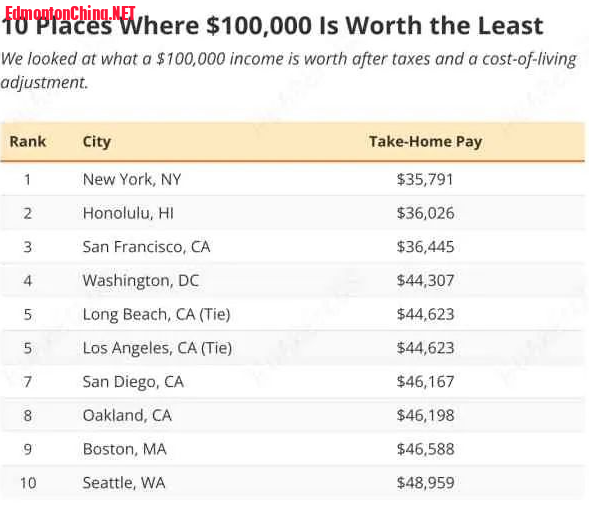Select the Washington, DC entry
589x509 pixels.
pyautogui.click(x=140, y=281)
